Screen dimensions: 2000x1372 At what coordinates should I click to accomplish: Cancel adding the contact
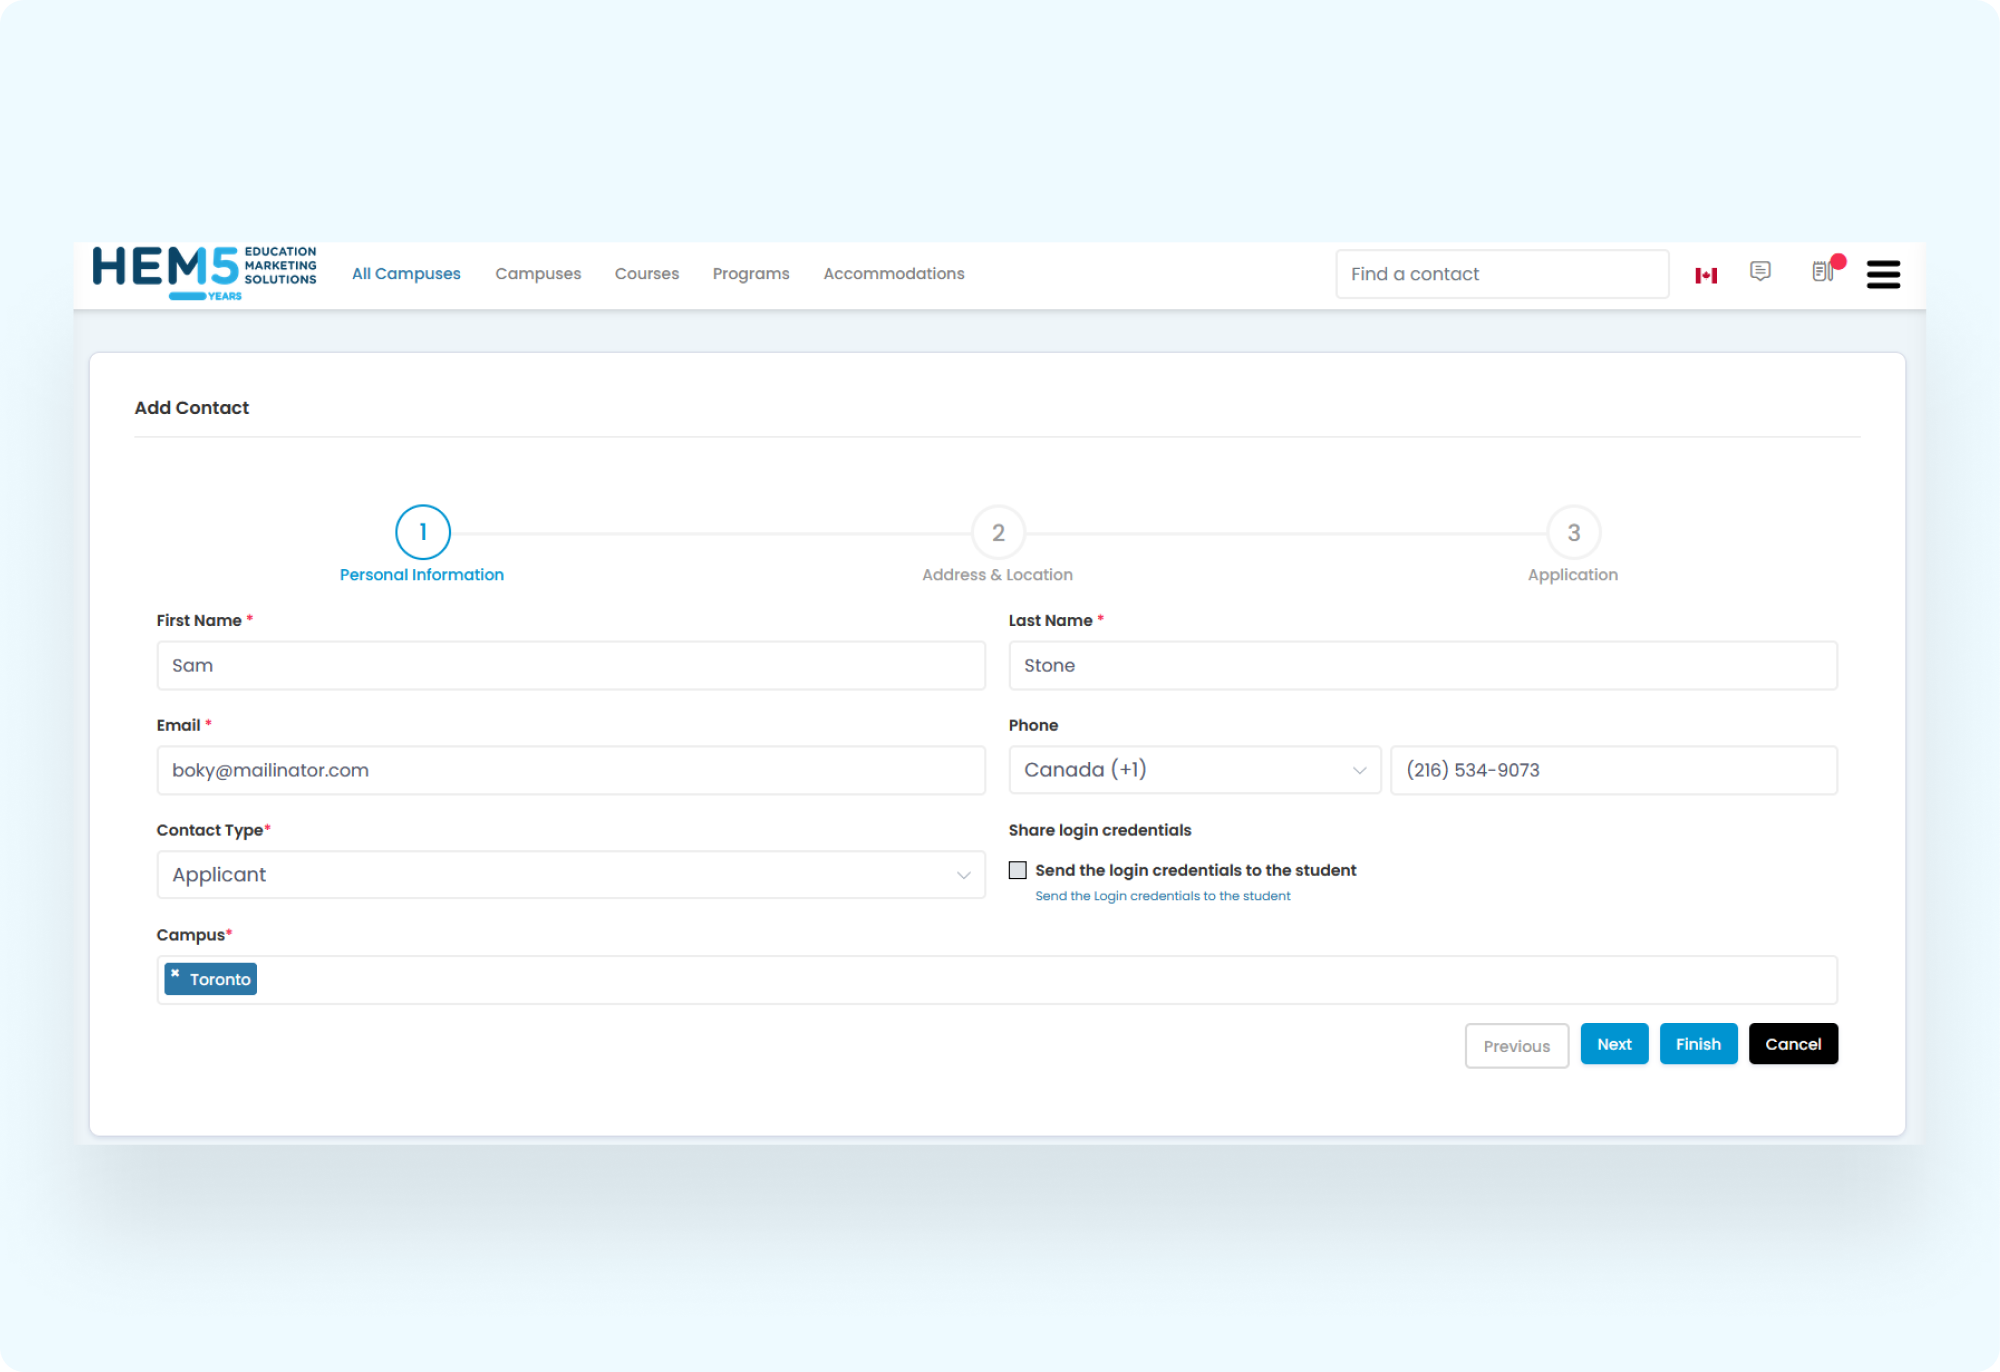pyautogui.click(x=1792, y=1044)
